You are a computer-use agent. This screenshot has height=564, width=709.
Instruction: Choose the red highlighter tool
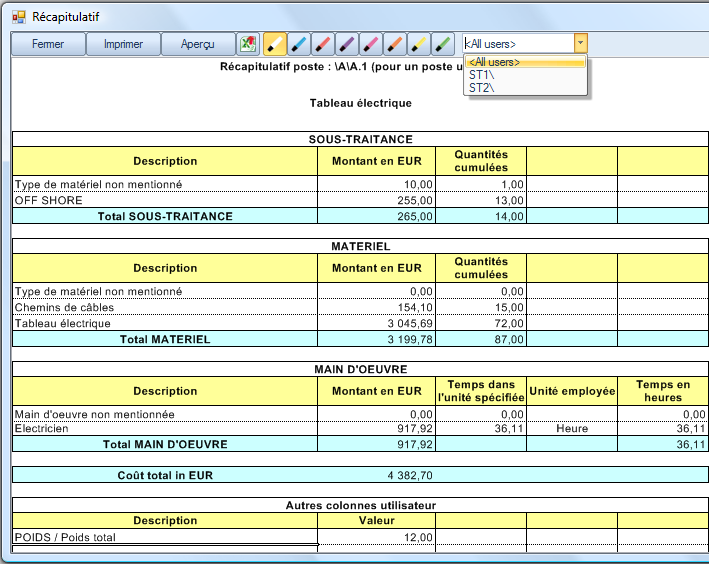click(322, 44)
